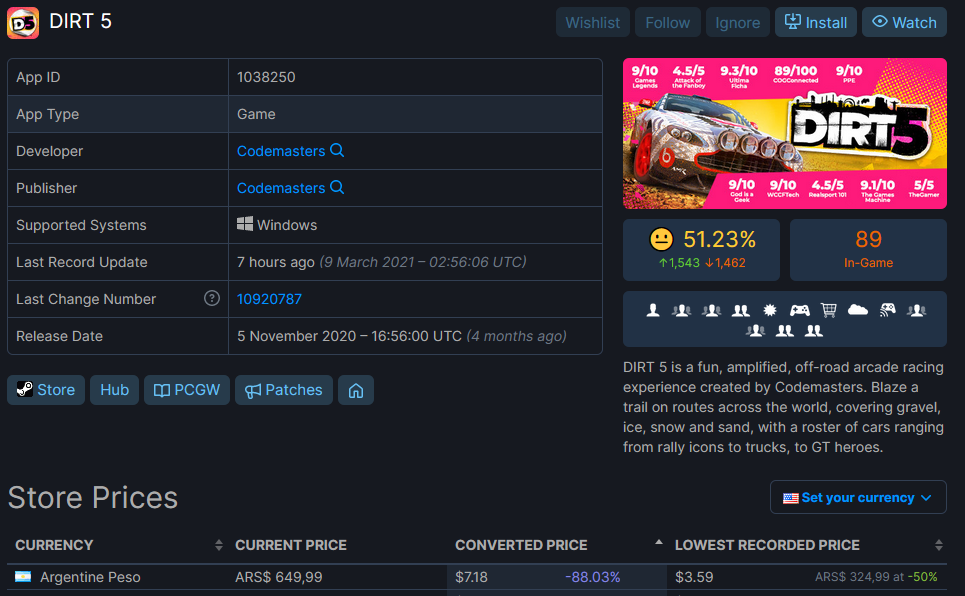This screenshot has height=596, width=965.
Task: Click the neutral face review rating icon
Action: coord(662,240)
